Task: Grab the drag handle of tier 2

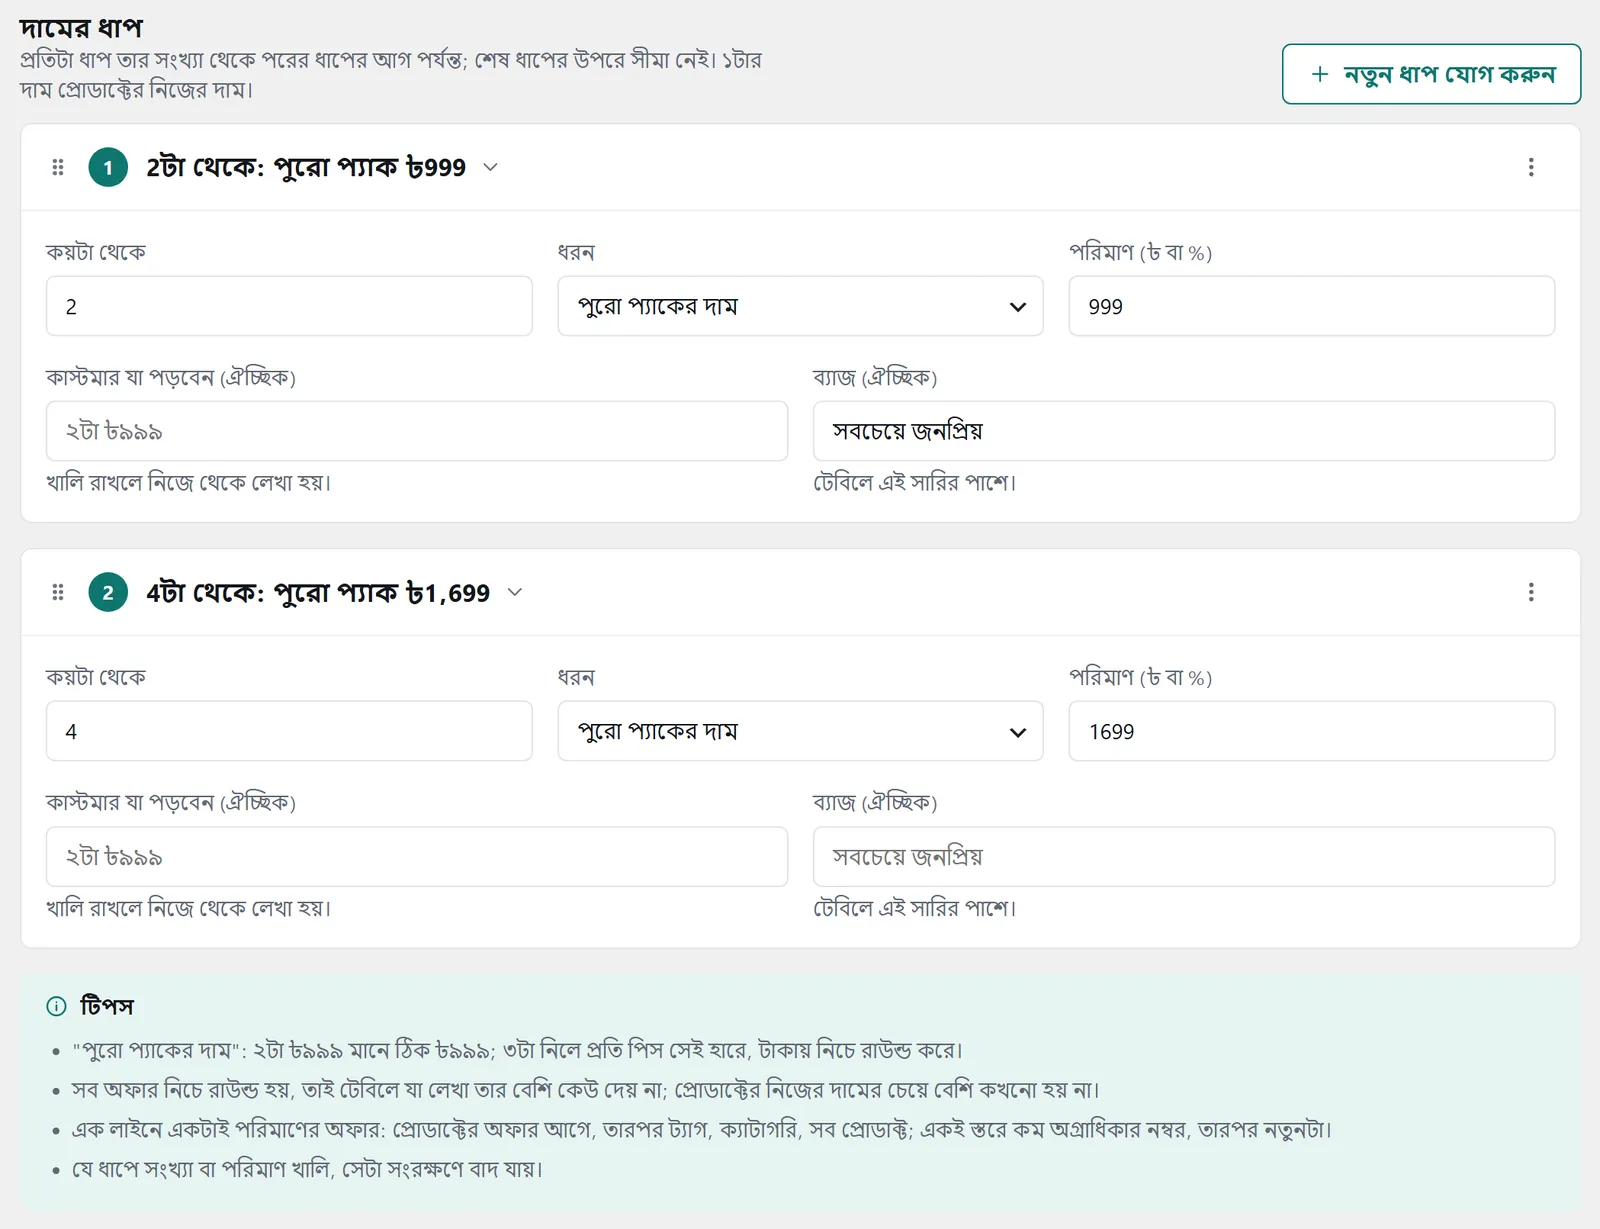Action: pos(58,592)
